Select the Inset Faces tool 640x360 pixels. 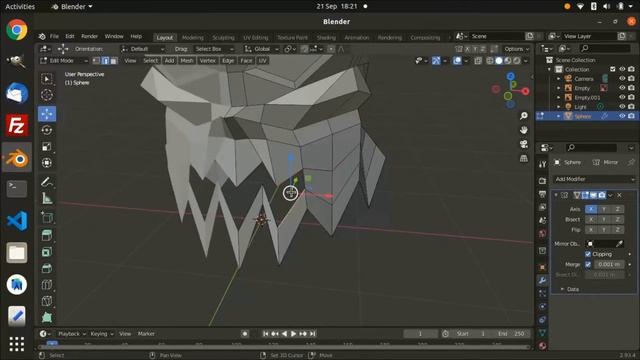pyautogui.click(x=47, y=252)
